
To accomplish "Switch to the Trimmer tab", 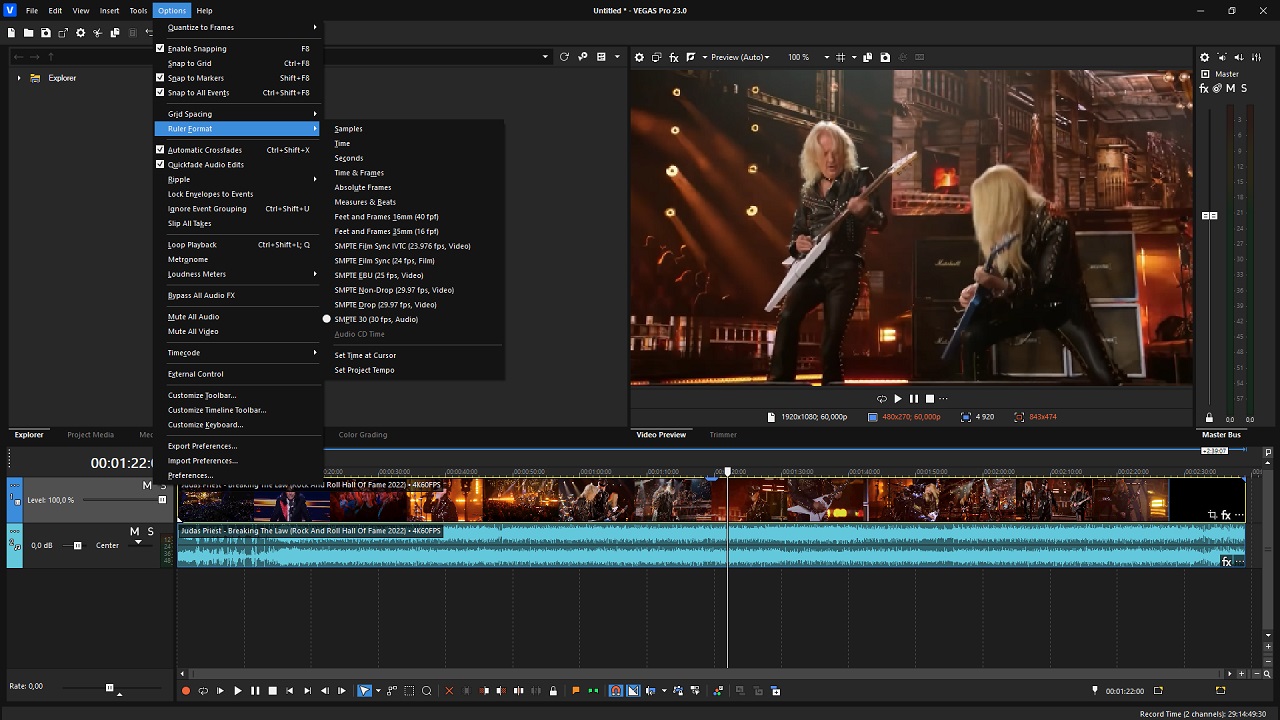I will [x=723, y=435].
